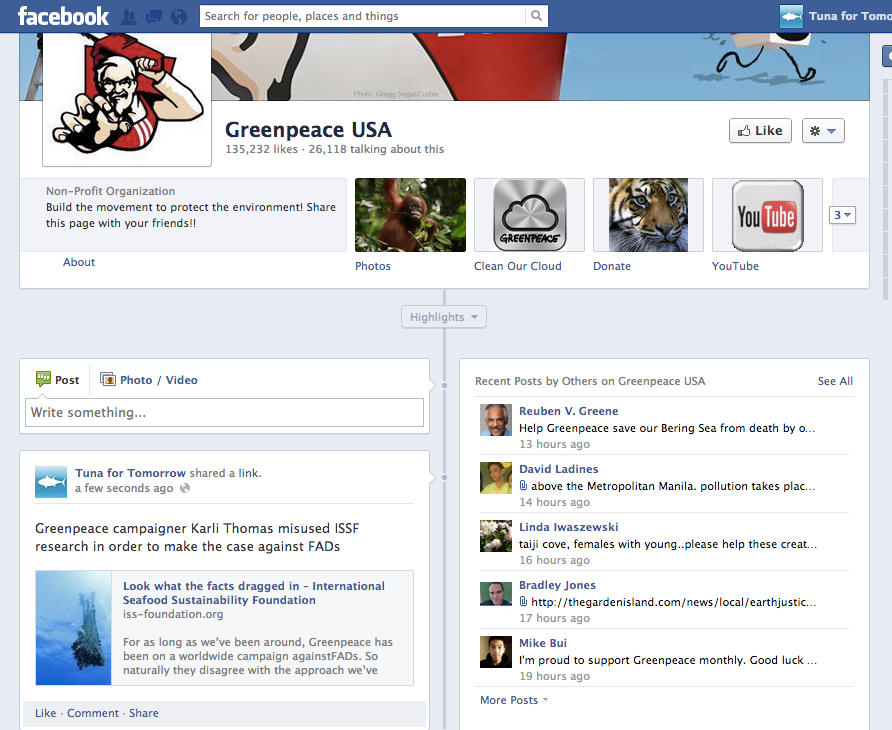Open friend requests icon in top bar
Viewport: 892px width, 730px height.
[129, 17]
